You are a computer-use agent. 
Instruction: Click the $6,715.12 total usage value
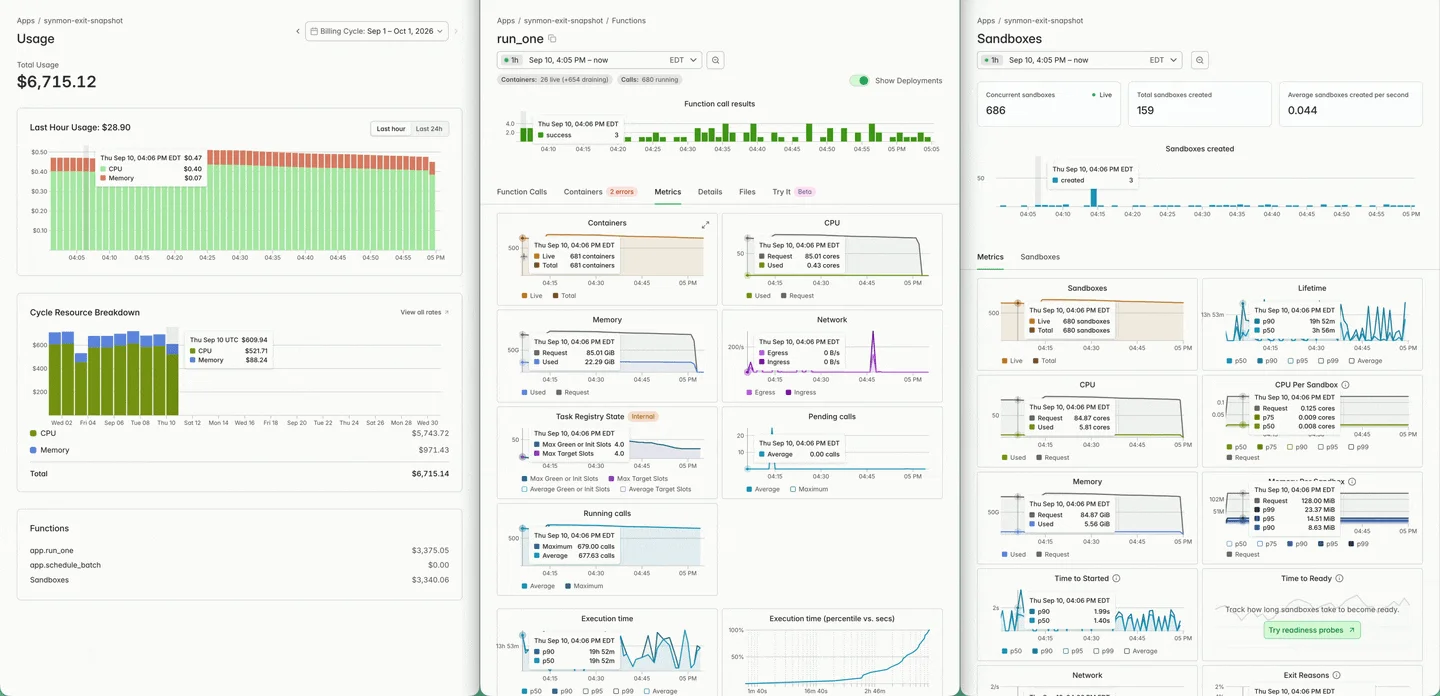[x=57, y=82]
